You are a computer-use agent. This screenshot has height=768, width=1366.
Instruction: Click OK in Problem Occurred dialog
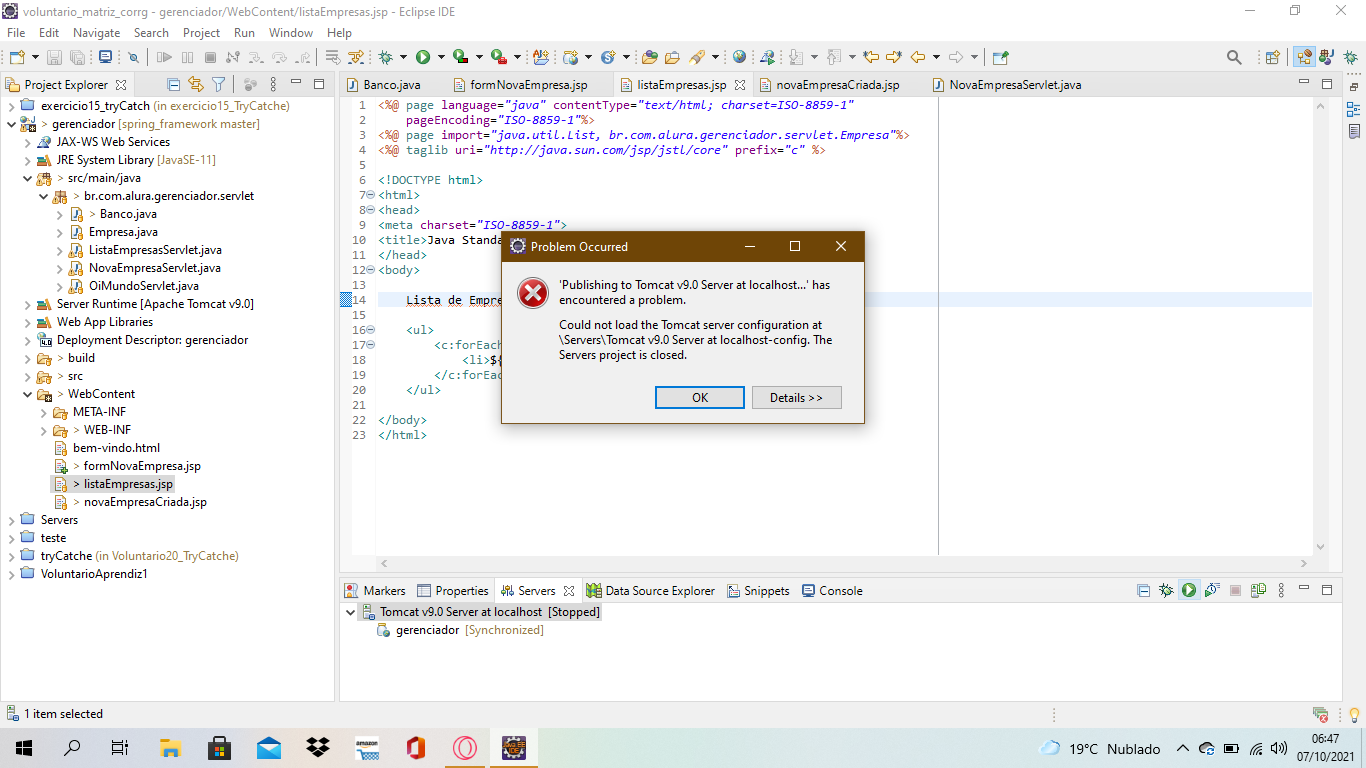click(x=700, y=398)
